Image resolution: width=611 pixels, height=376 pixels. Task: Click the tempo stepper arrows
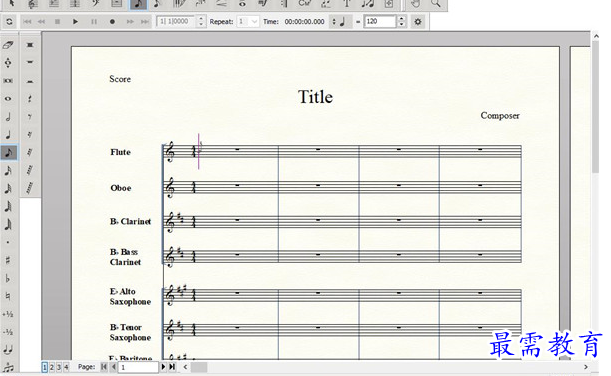click(402, 21)
